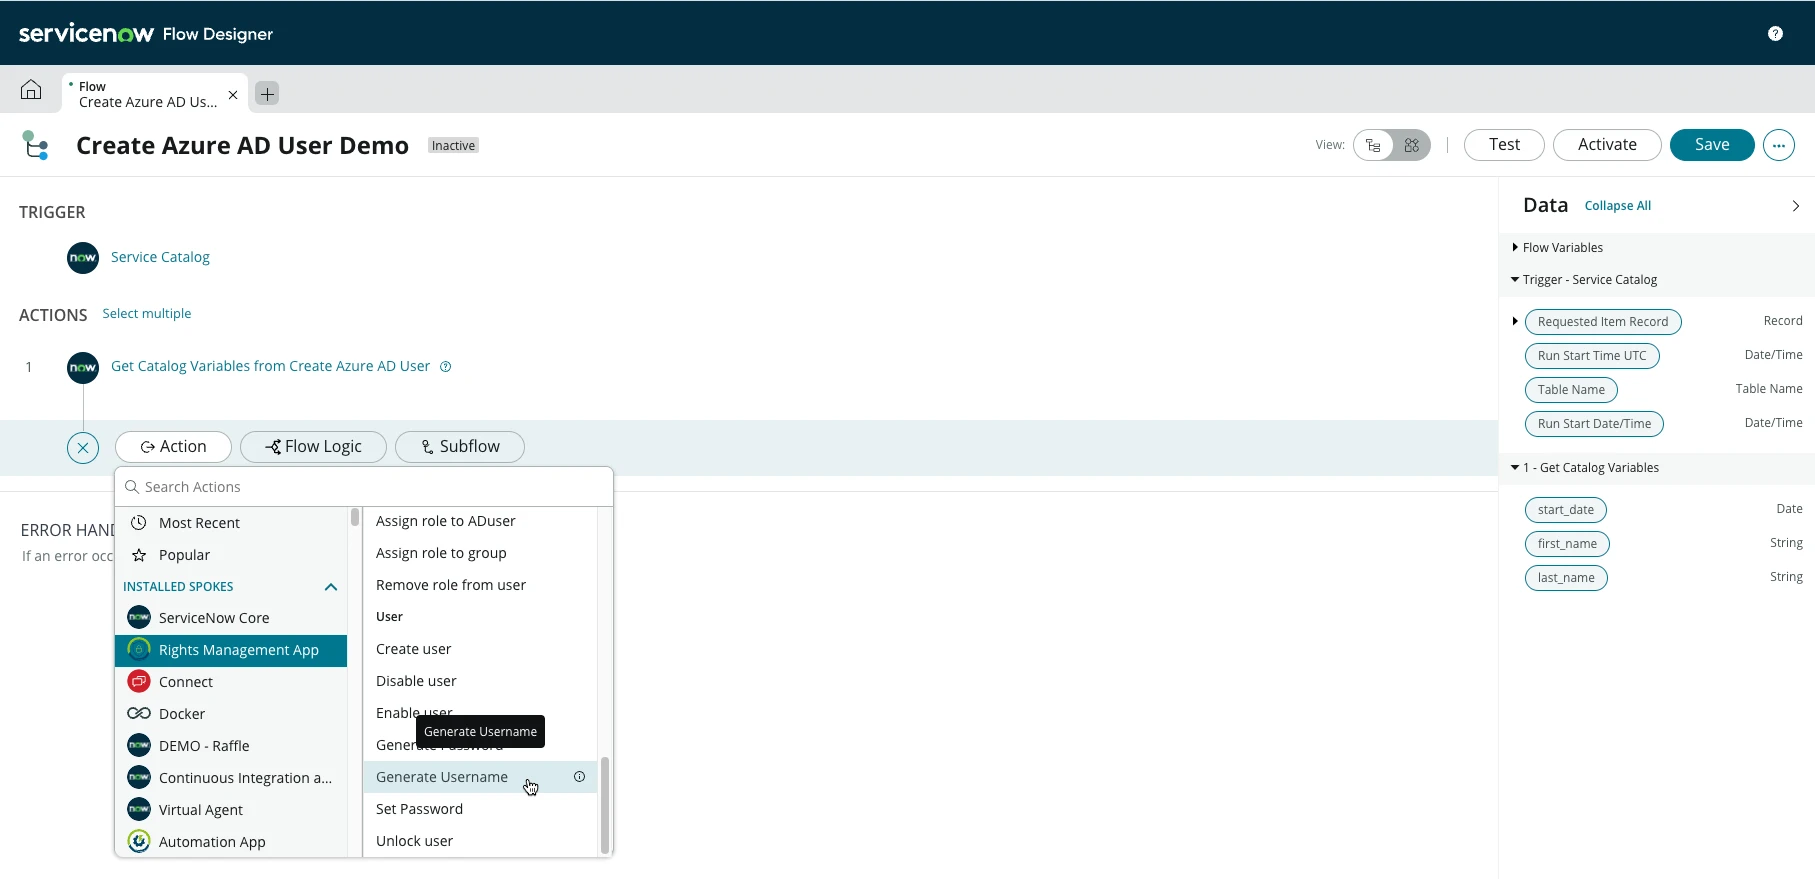Viewport: 1815px width, 879px height.
Task: Click the Activate button
Action: point(1607,145)
